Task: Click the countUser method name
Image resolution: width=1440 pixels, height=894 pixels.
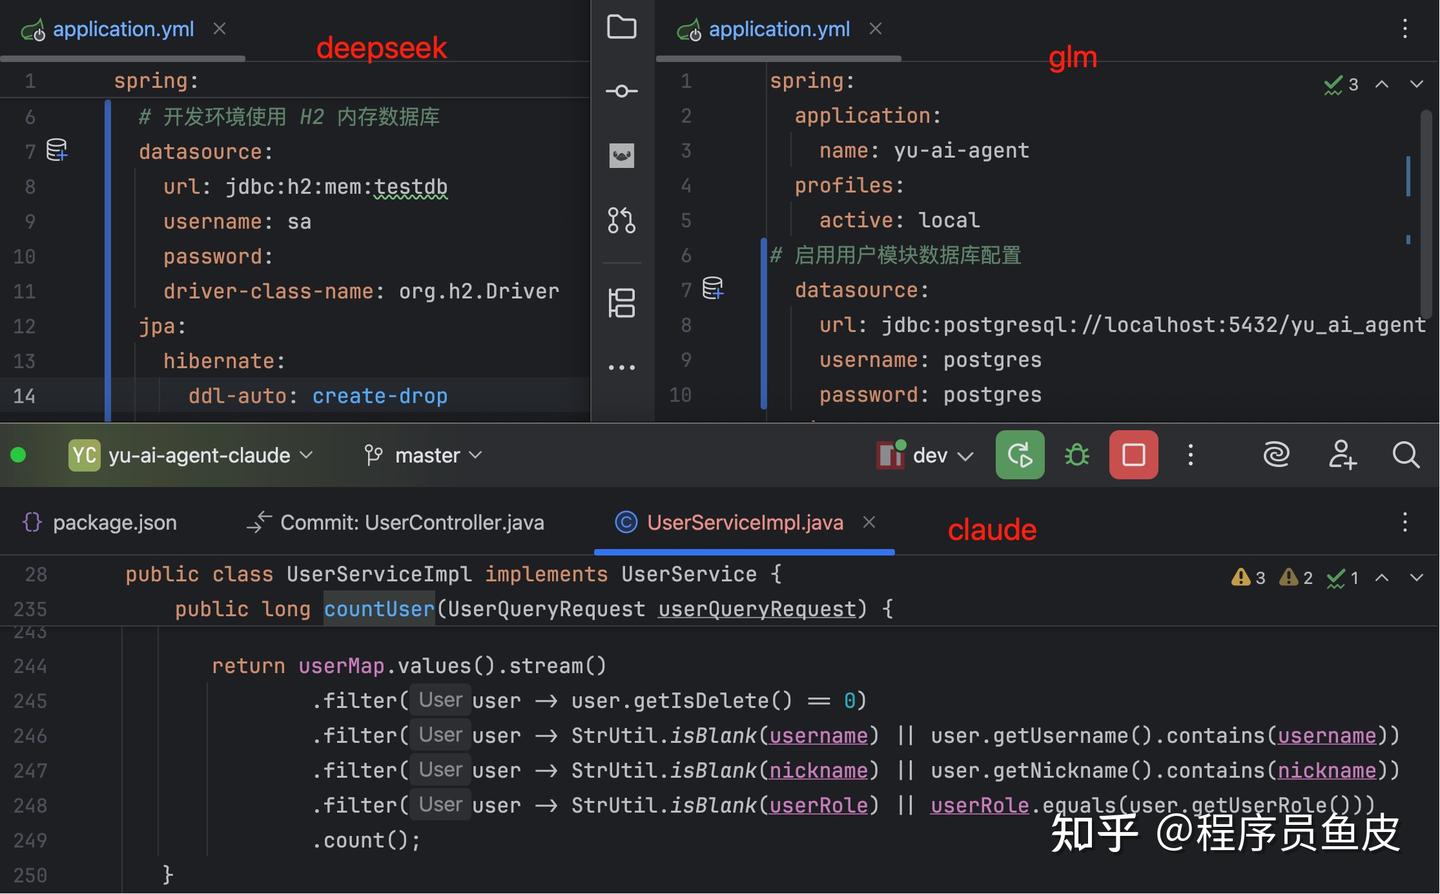Action: [x=379, y=609]
